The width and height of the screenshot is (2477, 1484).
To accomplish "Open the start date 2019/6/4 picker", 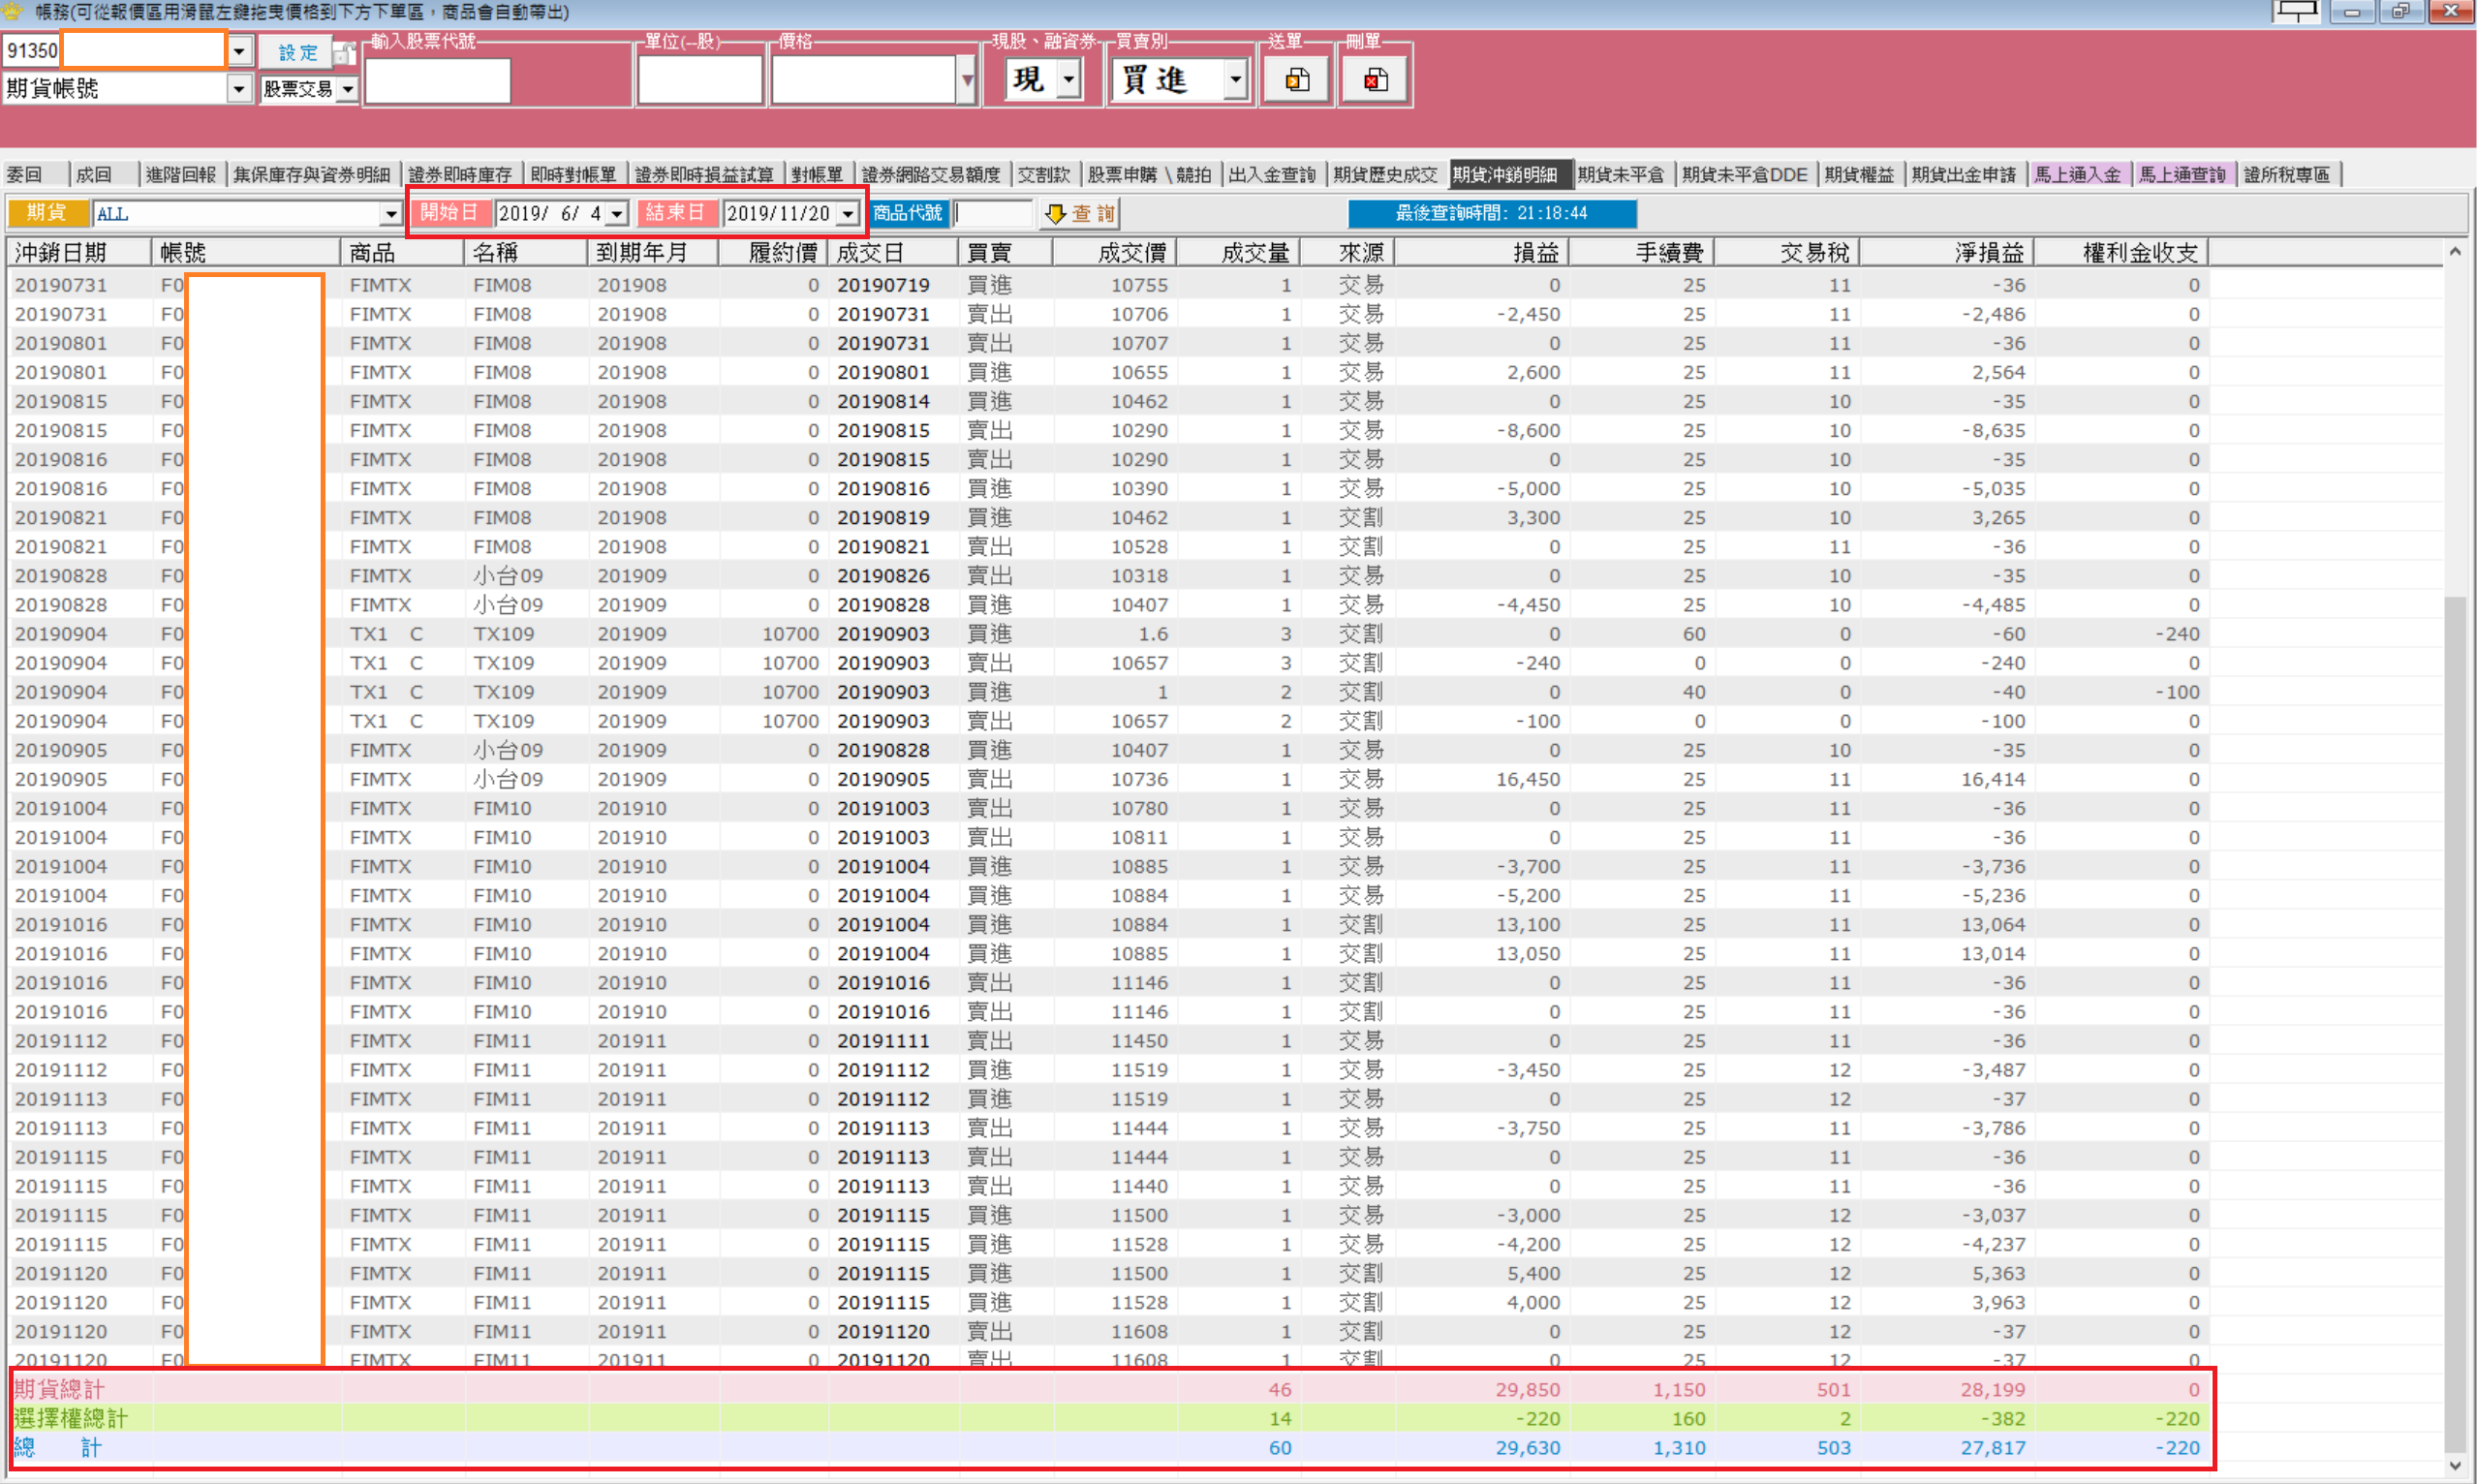I will point(617,213).
